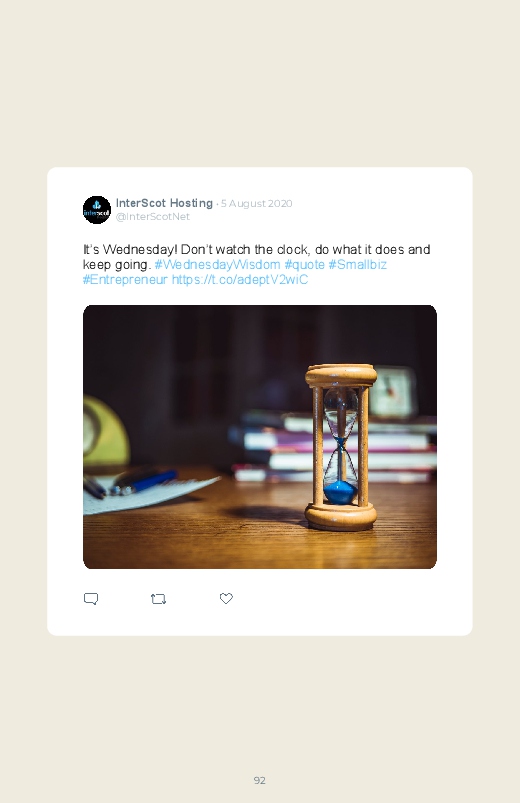Viewport: 520px width, 803px height.
Task: Like the tweet with the heart icon
Action: (226, 598)
